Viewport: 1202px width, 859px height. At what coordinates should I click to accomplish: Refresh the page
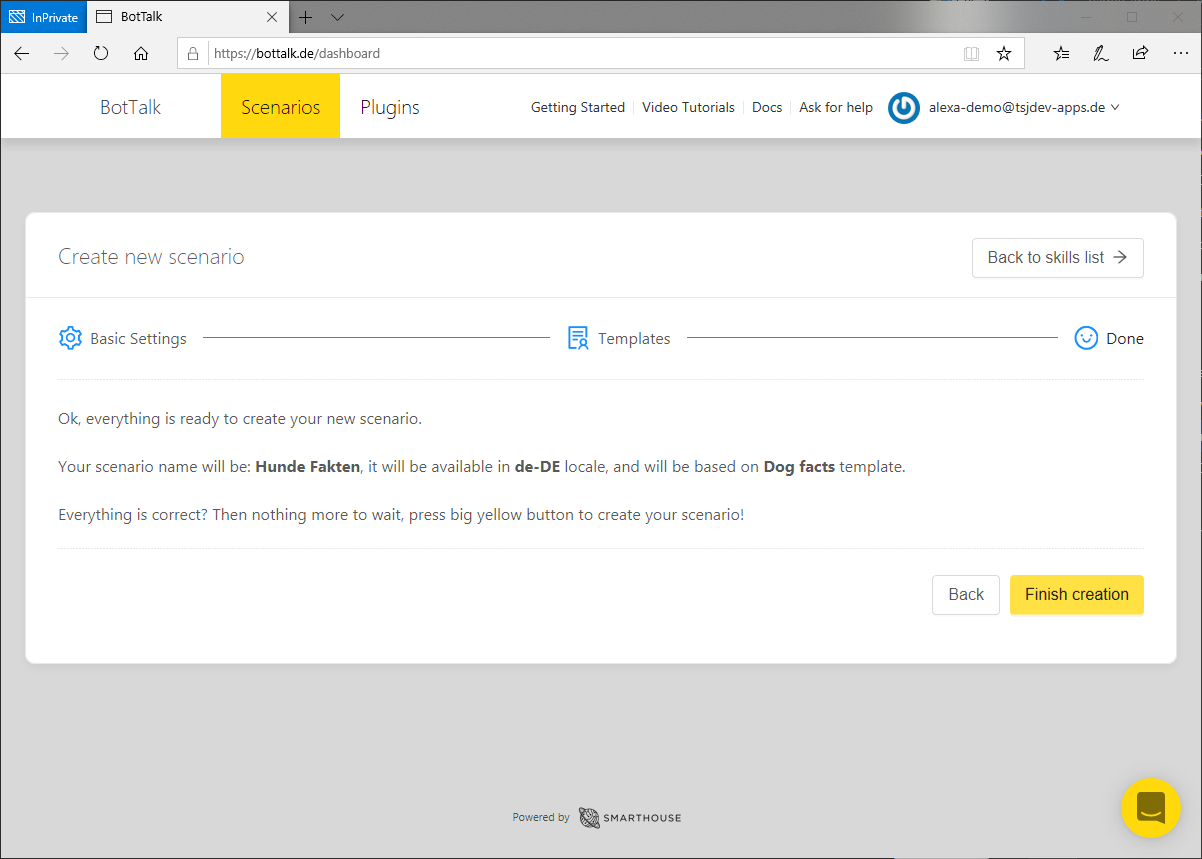pyautogui.click(x=101, y=54)
